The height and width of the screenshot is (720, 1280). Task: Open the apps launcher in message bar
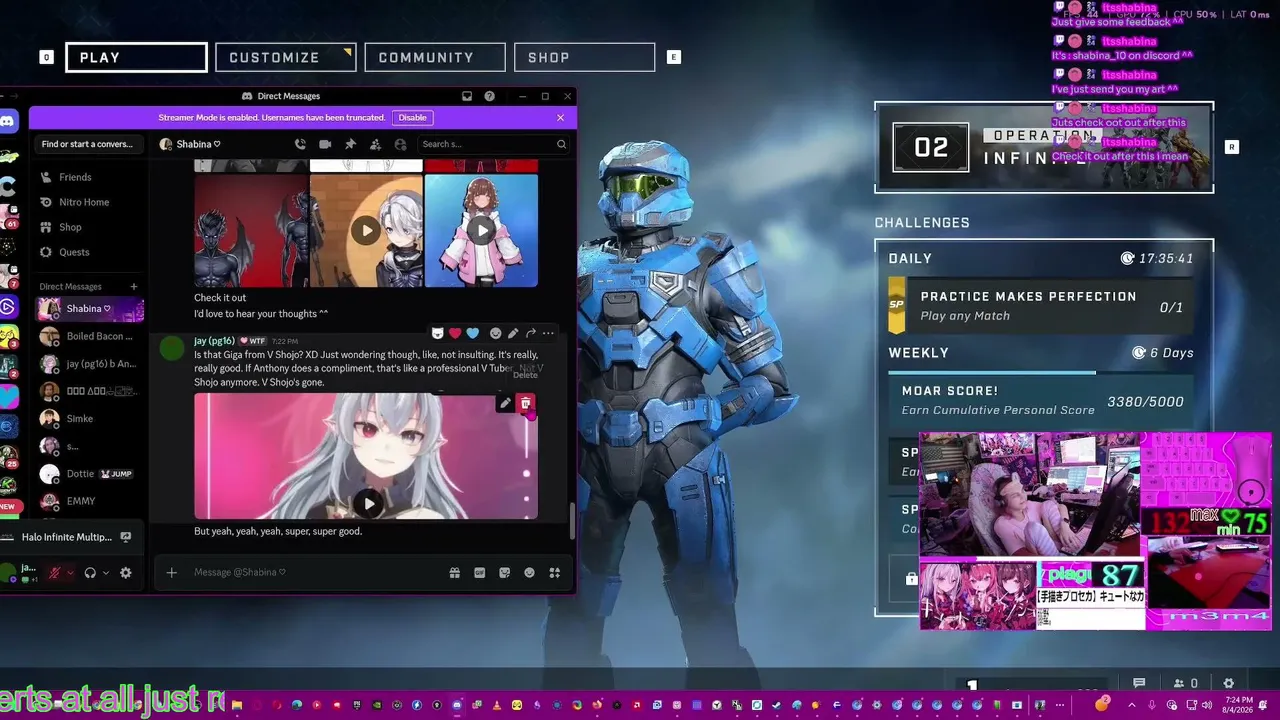point(554,573)
